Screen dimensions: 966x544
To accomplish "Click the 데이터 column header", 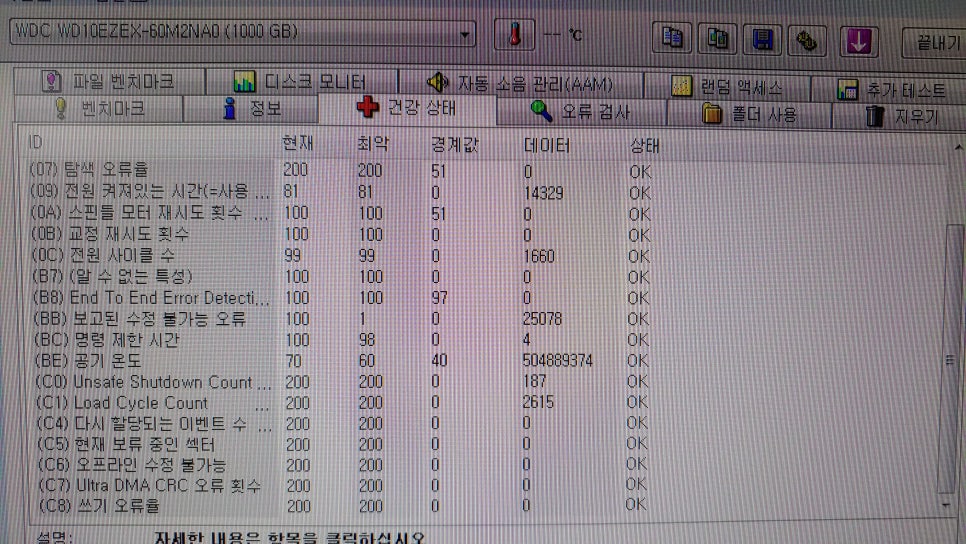I will (x=546, y=145).
